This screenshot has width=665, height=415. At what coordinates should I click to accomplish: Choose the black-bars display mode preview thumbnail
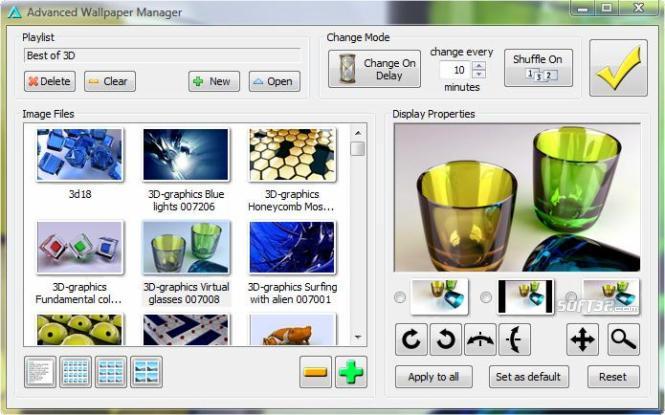525,297
